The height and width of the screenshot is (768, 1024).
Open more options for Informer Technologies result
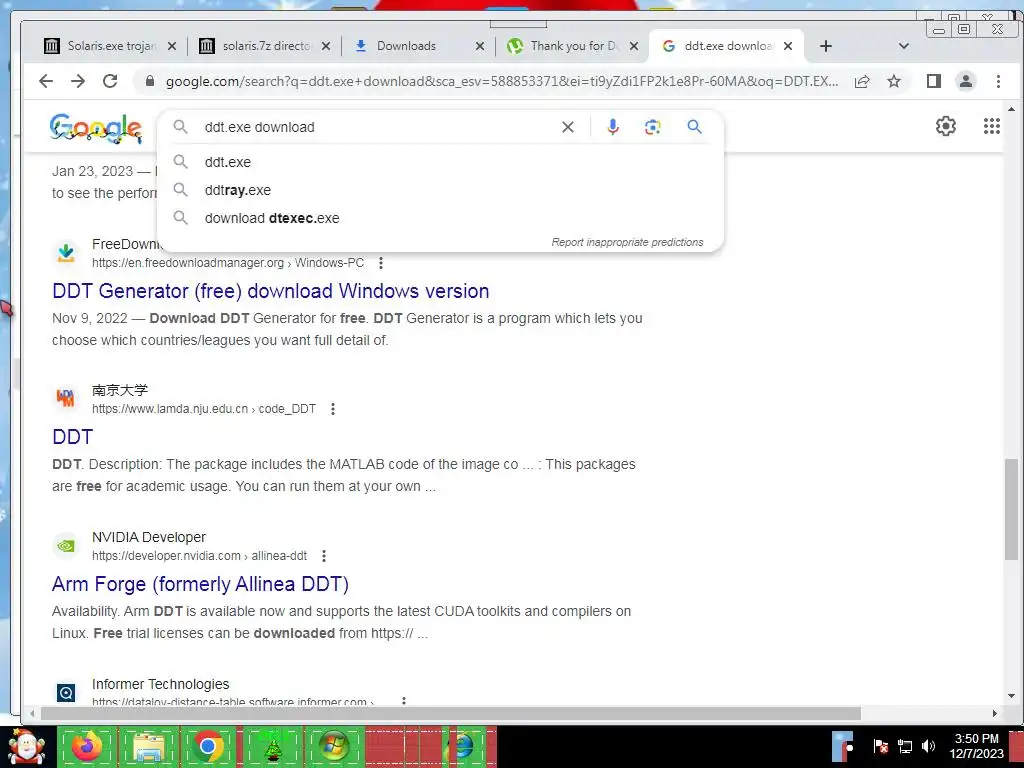(404, 701)
